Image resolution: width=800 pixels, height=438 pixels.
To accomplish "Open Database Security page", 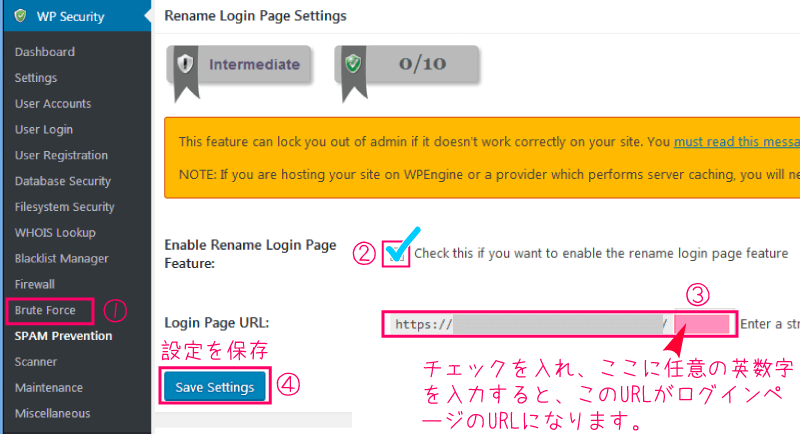I will point(63,181).
